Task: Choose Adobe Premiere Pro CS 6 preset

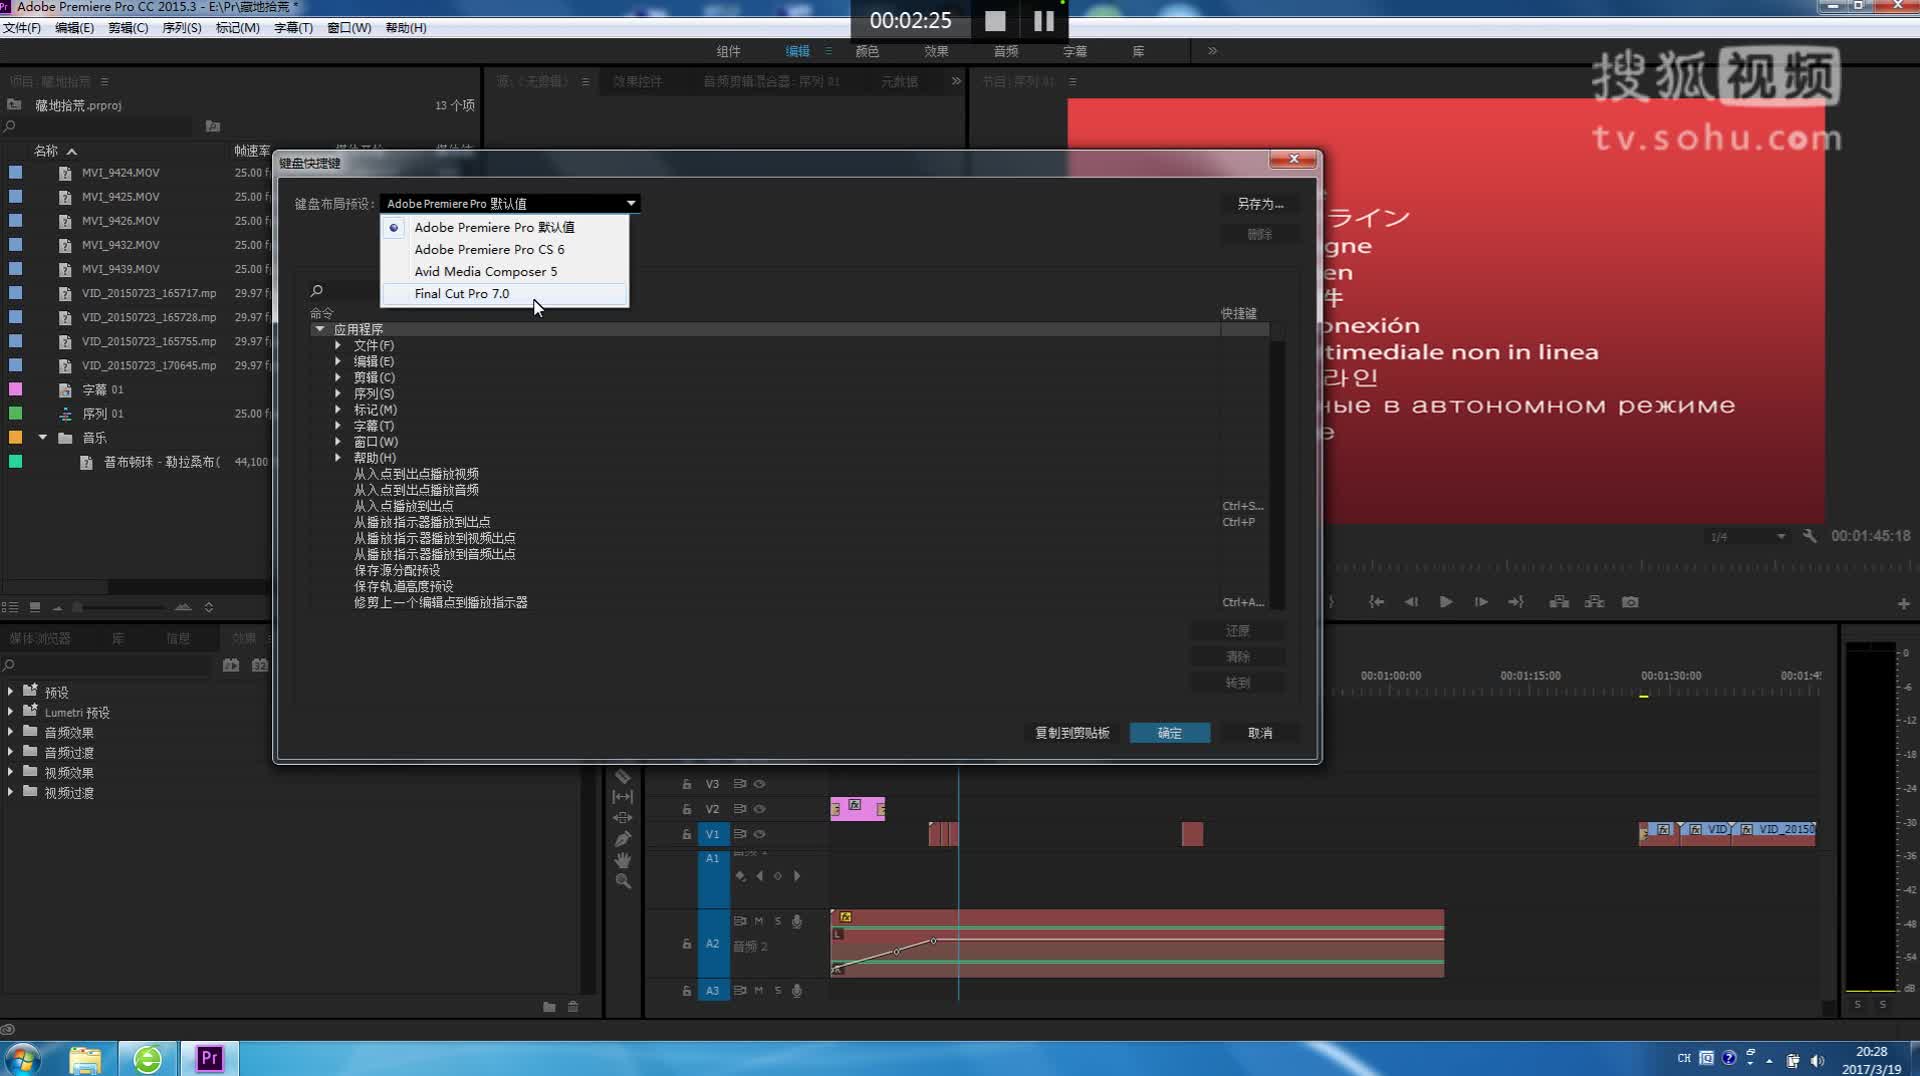Action: pos(504,250)
